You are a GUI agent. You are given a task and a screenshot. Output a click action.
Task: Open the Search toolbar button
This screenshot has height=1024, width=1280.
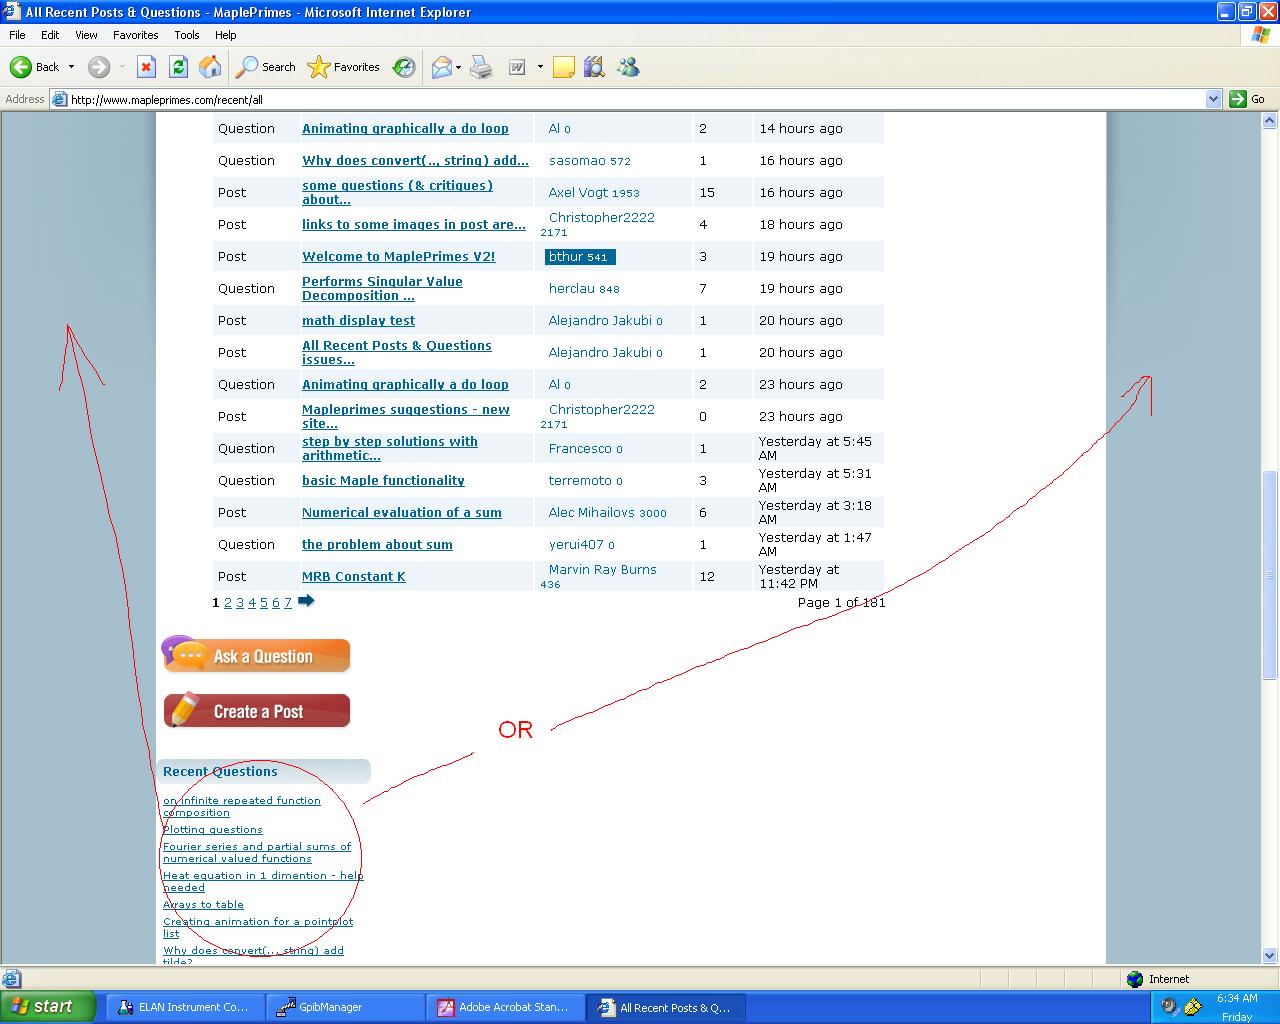pyautogui.click(x=266, y=67)
